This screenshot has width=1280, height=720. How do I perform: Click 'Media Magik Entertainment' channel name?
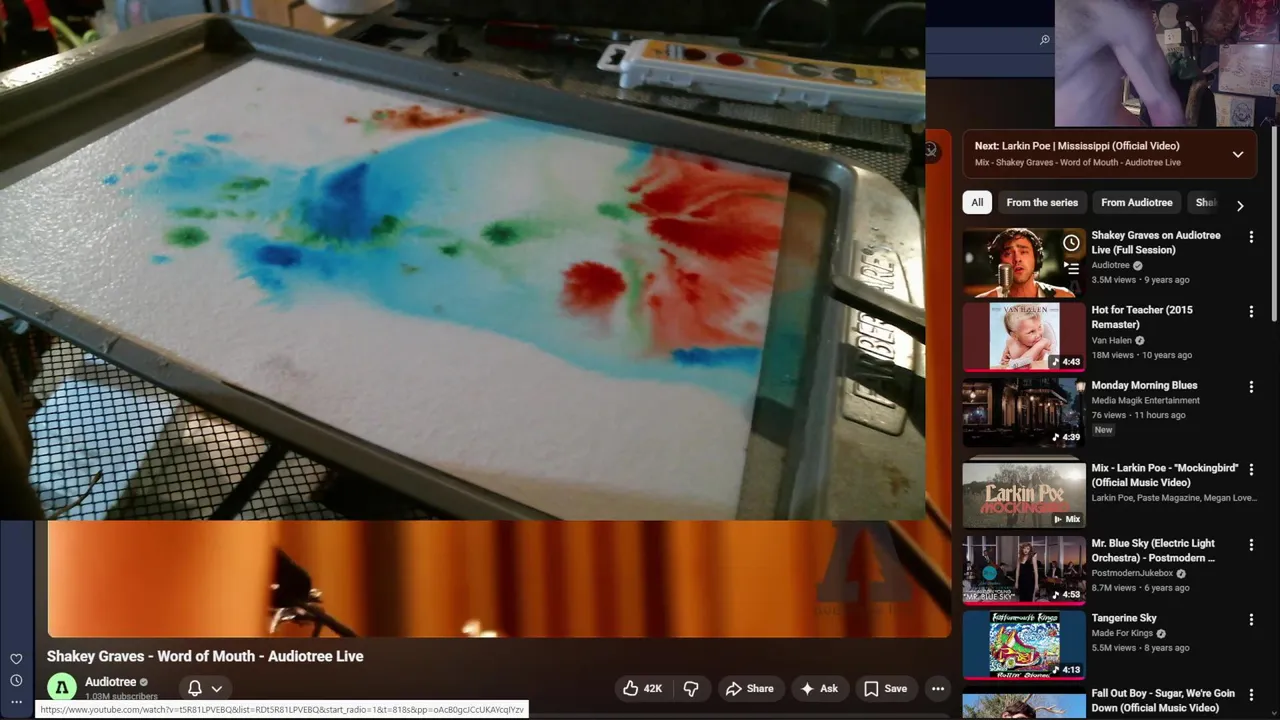pyautogui.click(x=1145, y=400)
